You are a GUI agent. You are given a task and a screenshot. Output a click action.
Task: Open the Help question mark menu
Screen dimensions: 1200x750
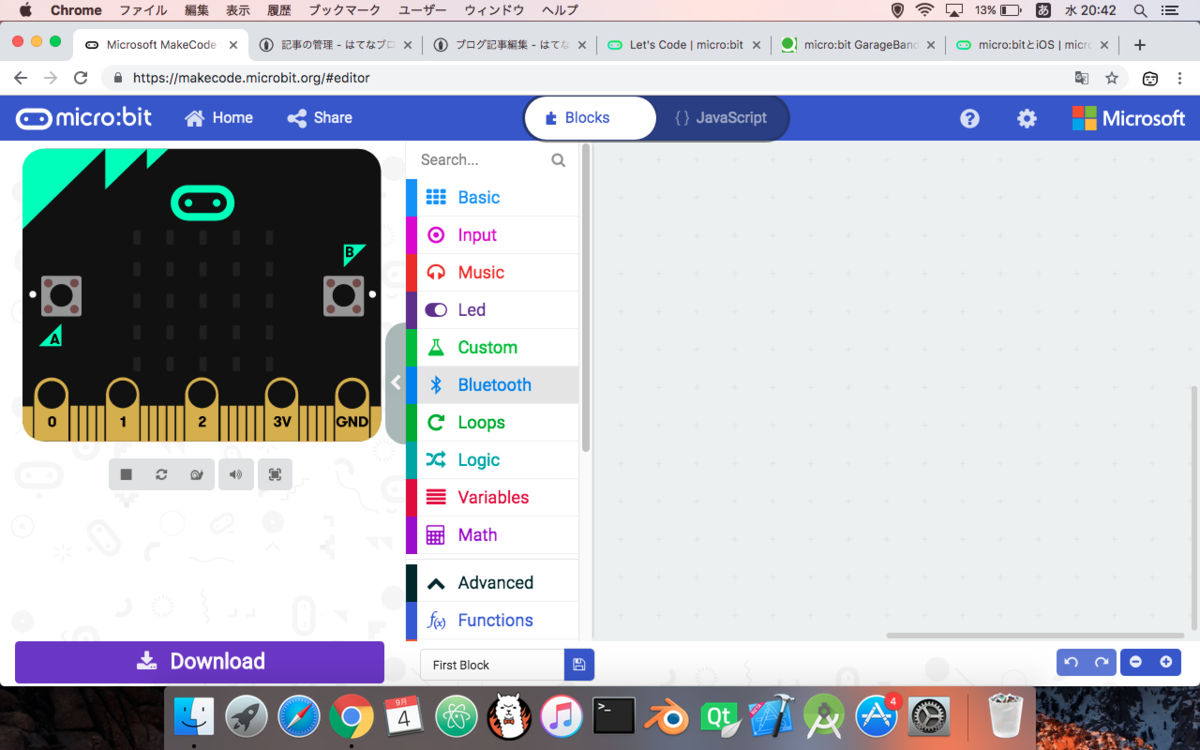(969, 118)
